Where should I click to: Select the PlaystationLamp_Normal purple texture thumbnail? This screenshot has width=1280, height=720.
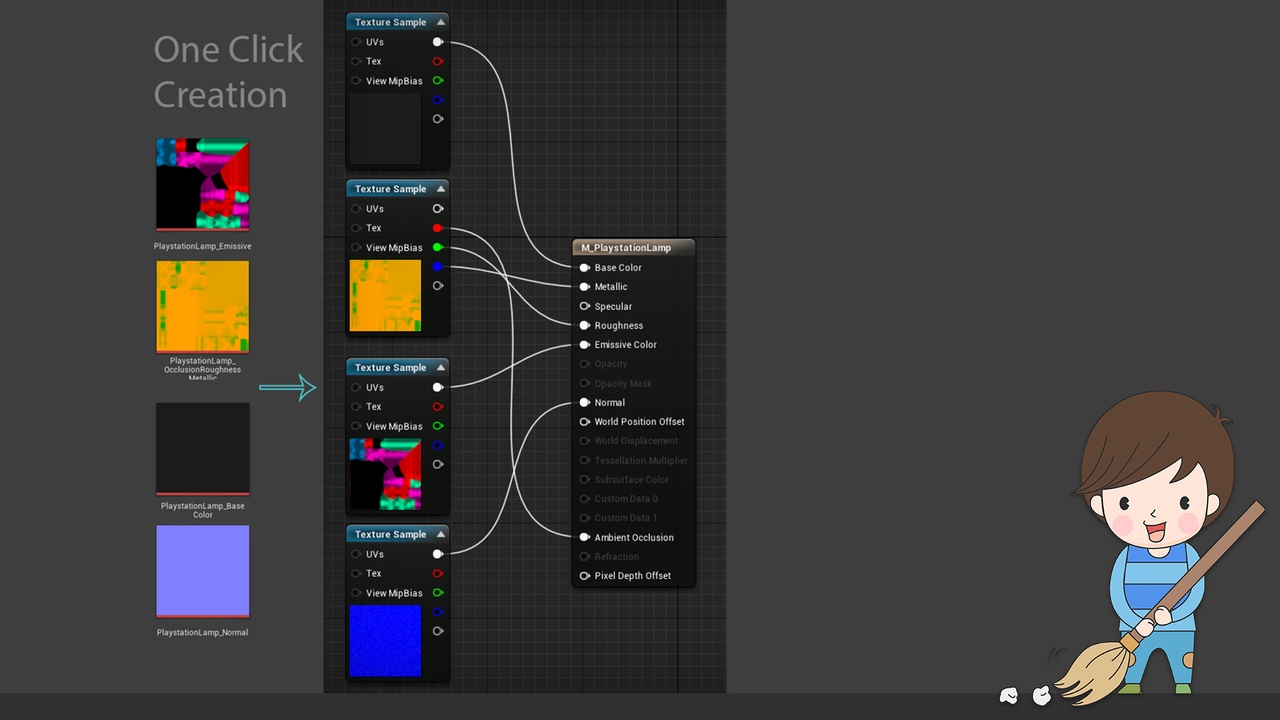tap(202, 572)
